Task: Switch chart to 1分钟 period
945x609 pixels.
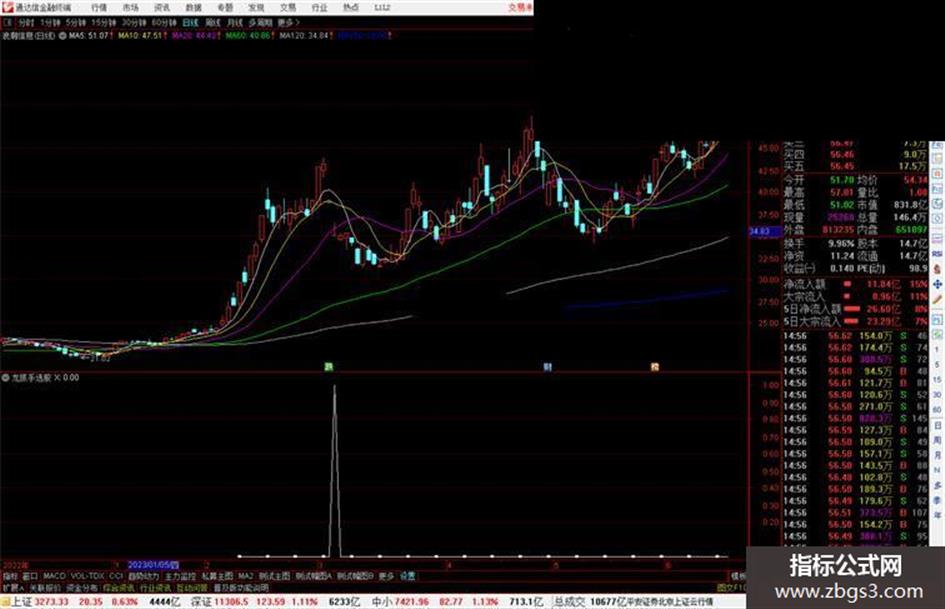Action: pyautogui.click(x=50, y=22)
